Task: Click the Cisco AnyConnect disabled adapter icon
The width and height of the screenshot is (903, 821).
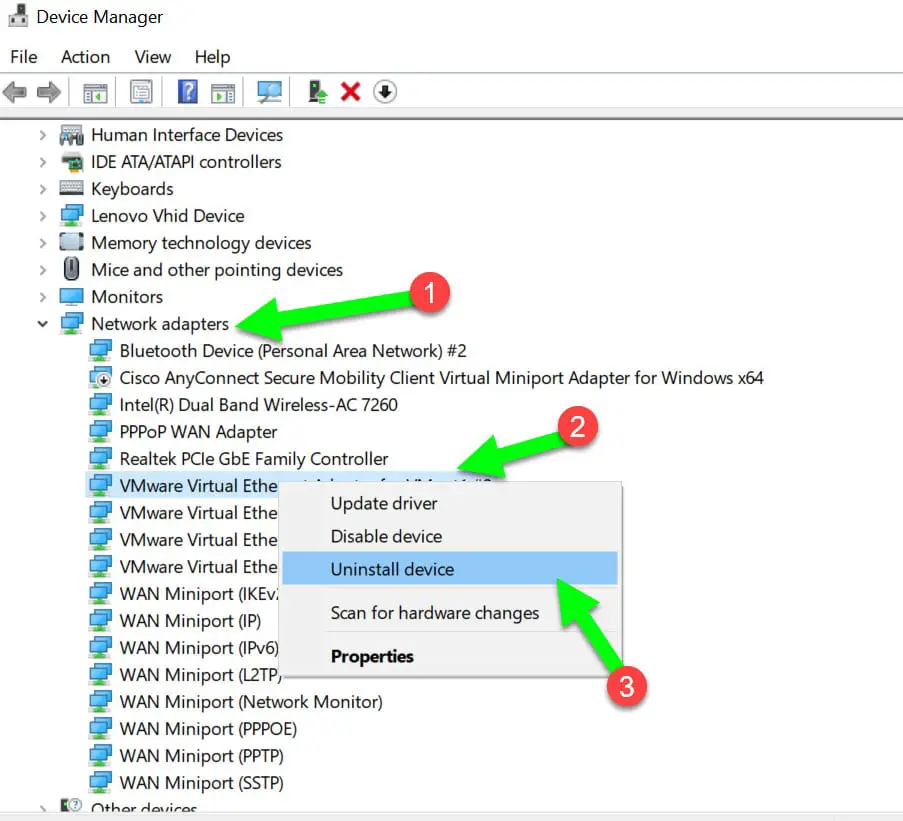Action: click(100, 378)
